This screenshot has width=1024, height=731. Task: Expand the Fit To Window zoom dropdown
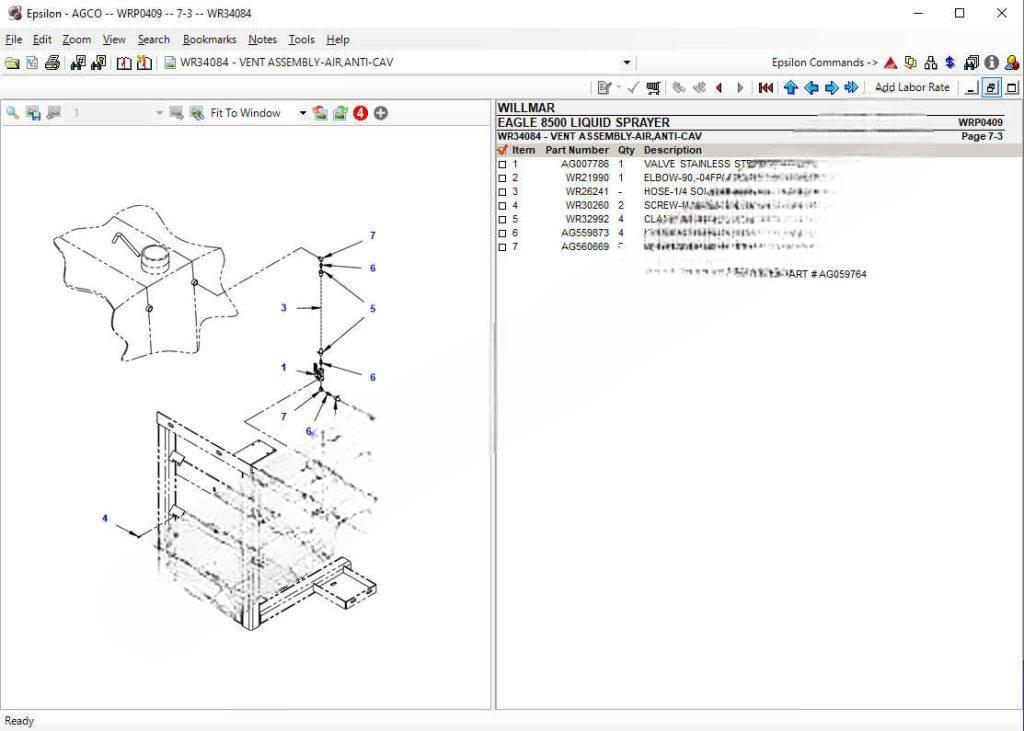point(303,113)
